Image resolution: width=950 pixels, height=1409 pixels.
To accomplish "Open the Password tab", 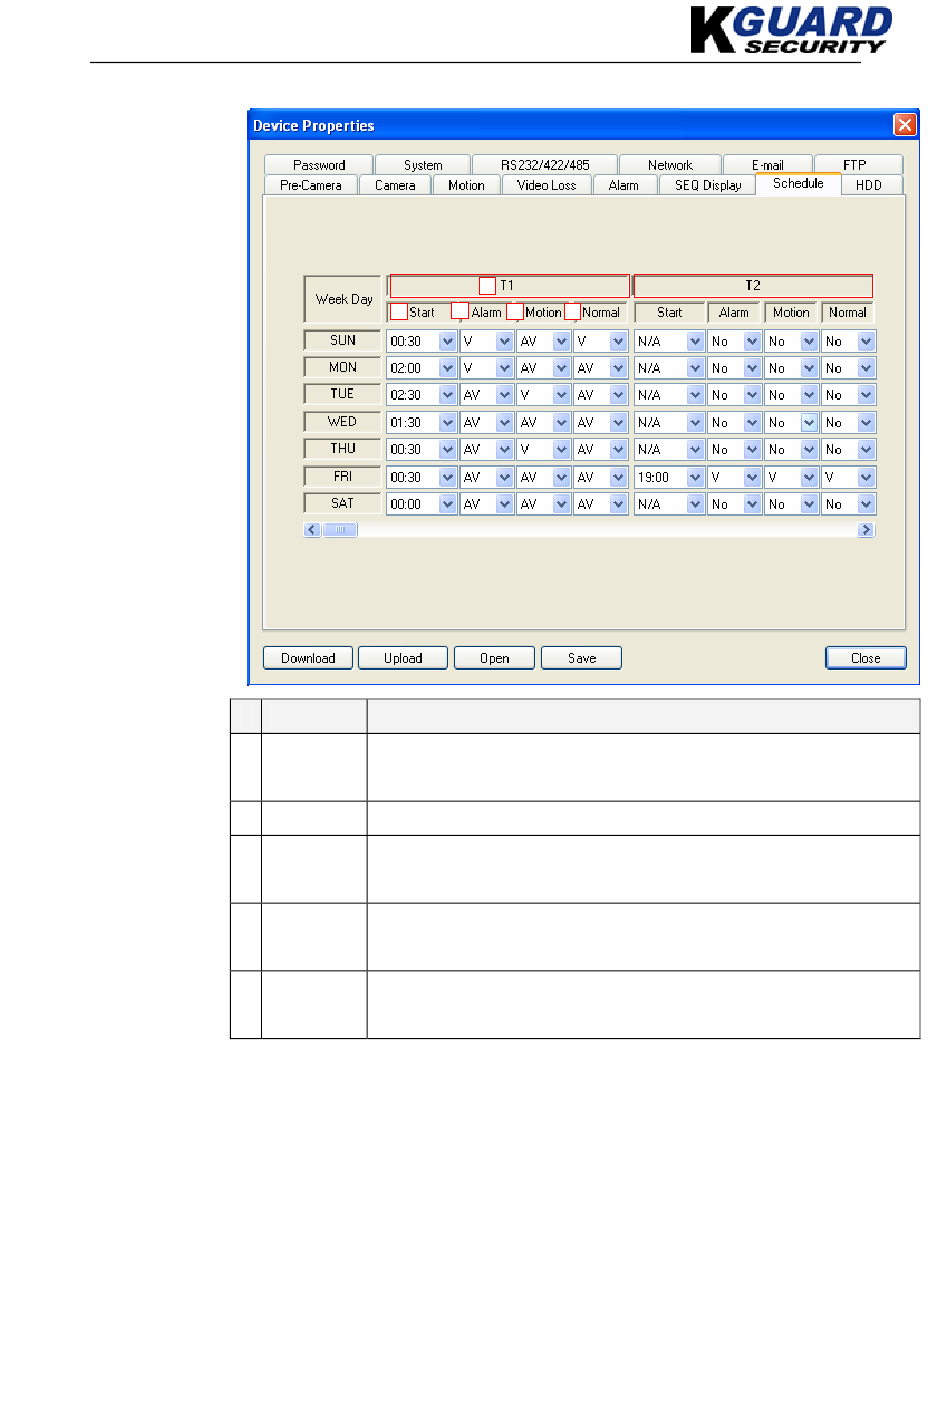I will pos(319,165).
